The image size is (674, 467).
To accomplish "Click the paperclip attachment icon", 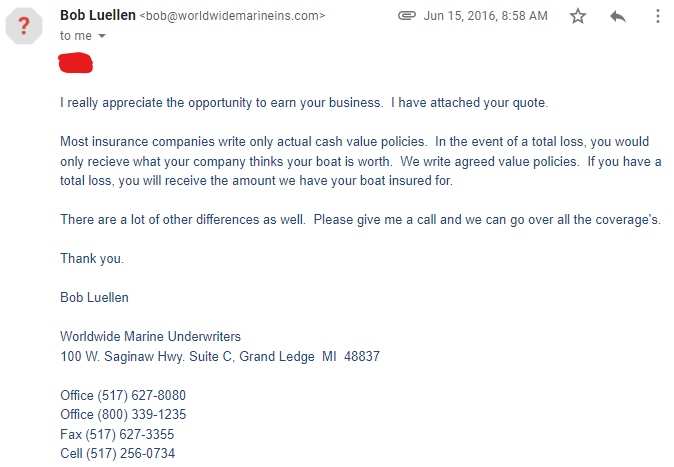I will 407,16.
